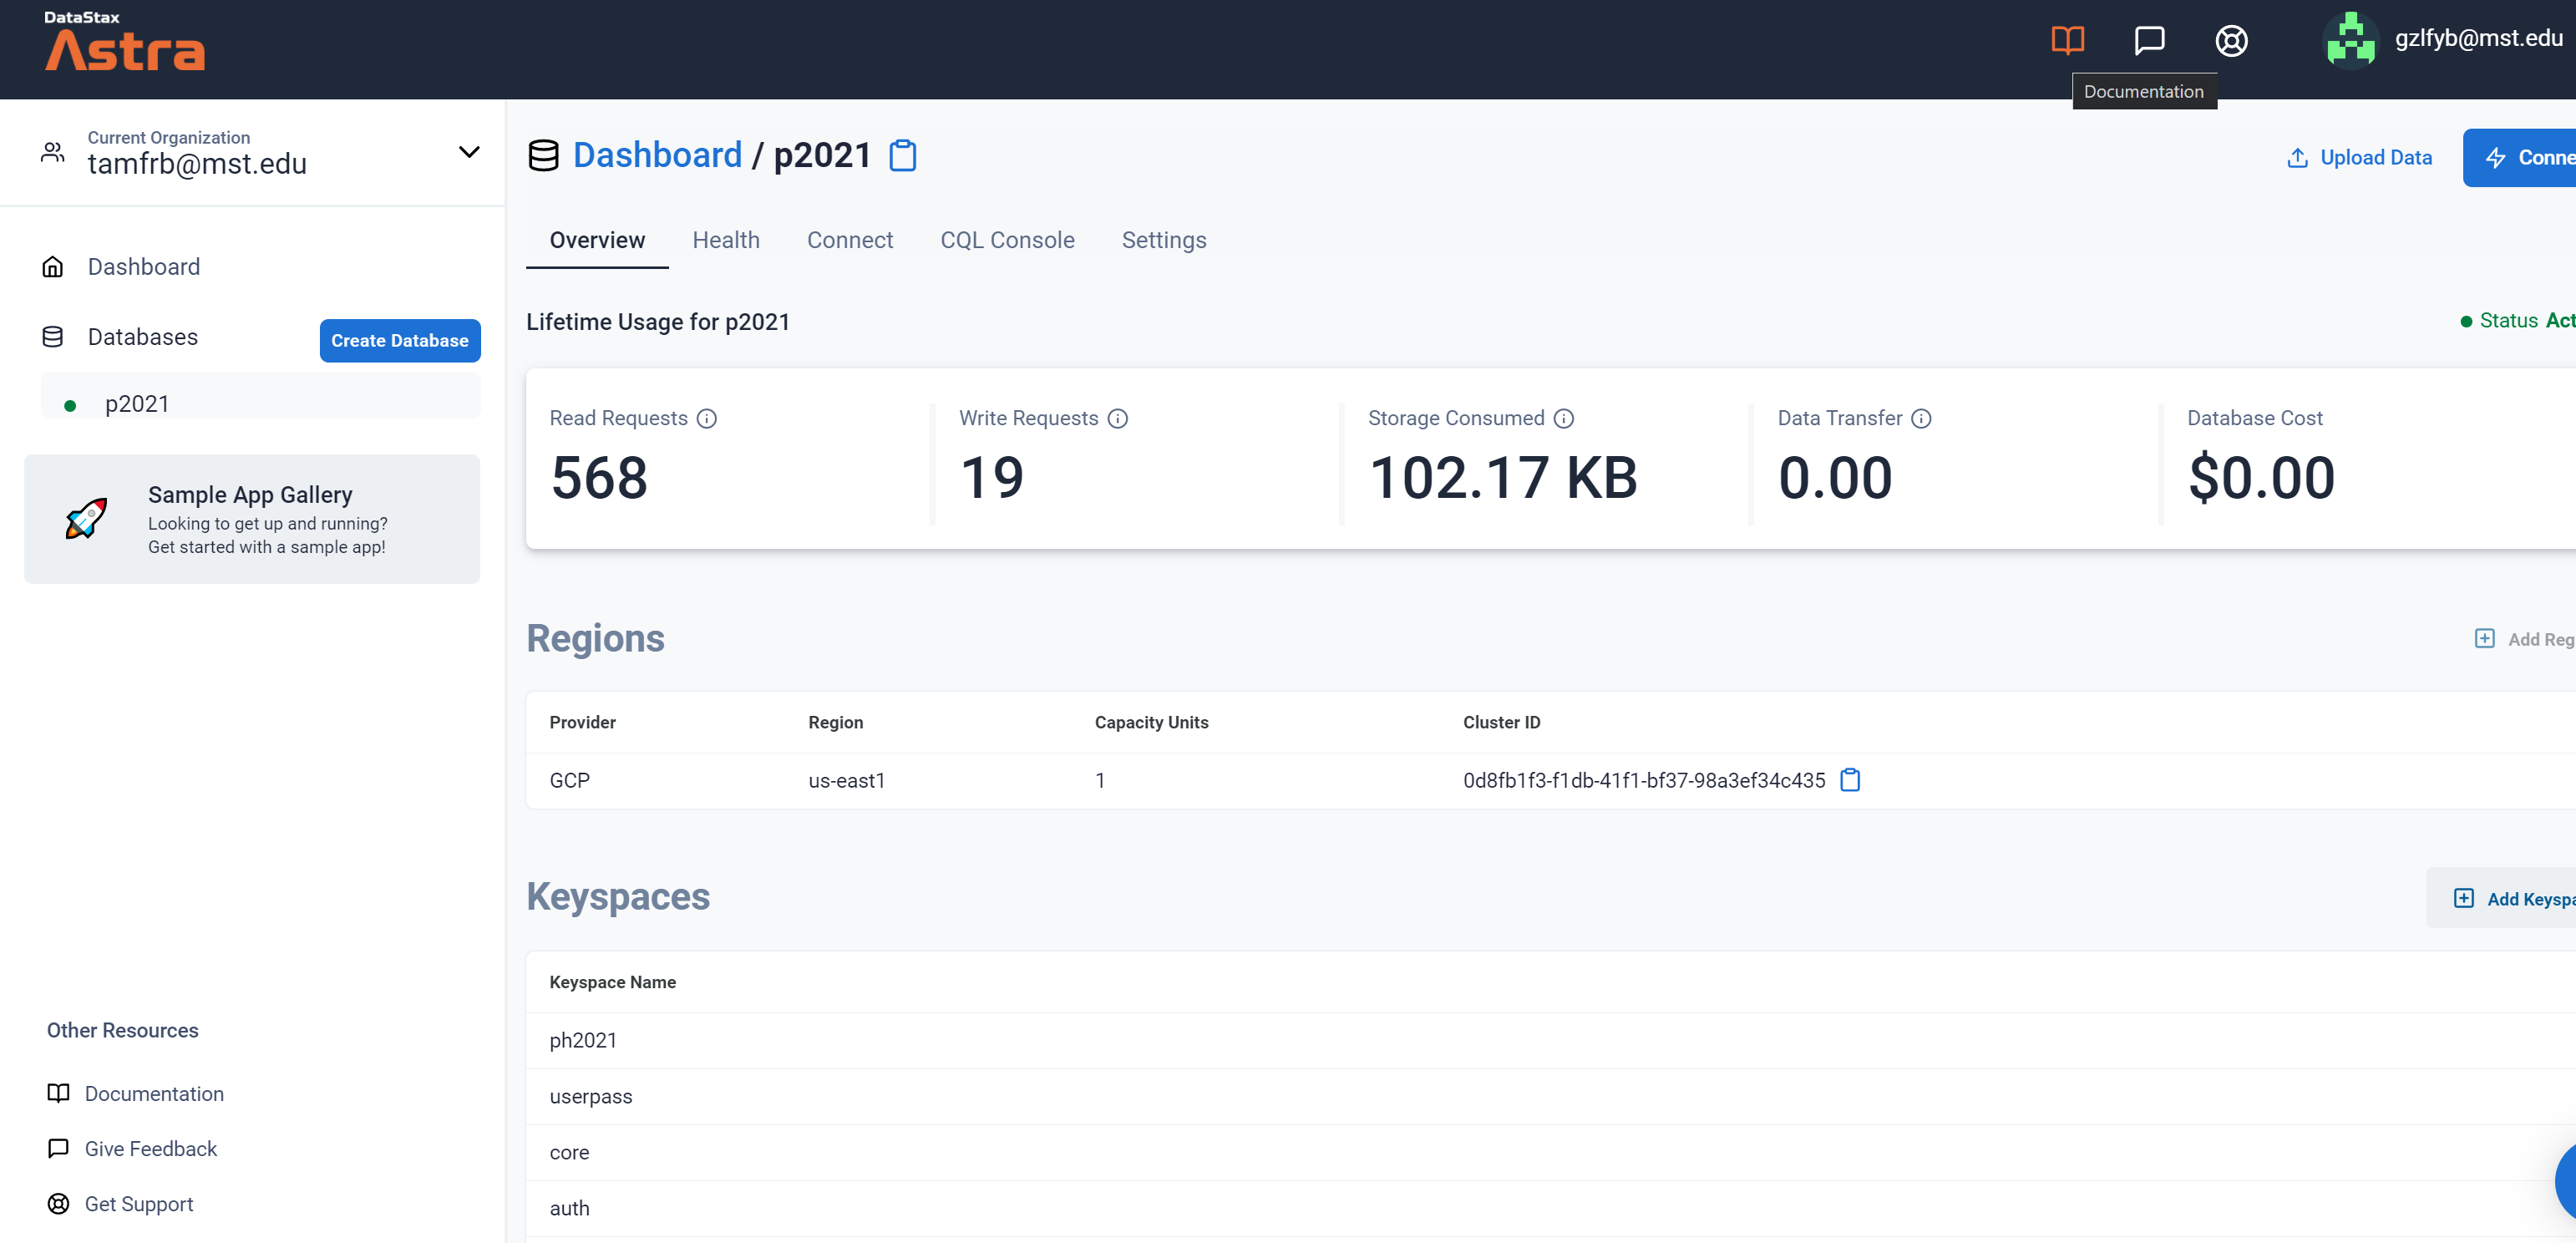Copy the Cluster ID clipboard icon

click(x=1850, y=780)
